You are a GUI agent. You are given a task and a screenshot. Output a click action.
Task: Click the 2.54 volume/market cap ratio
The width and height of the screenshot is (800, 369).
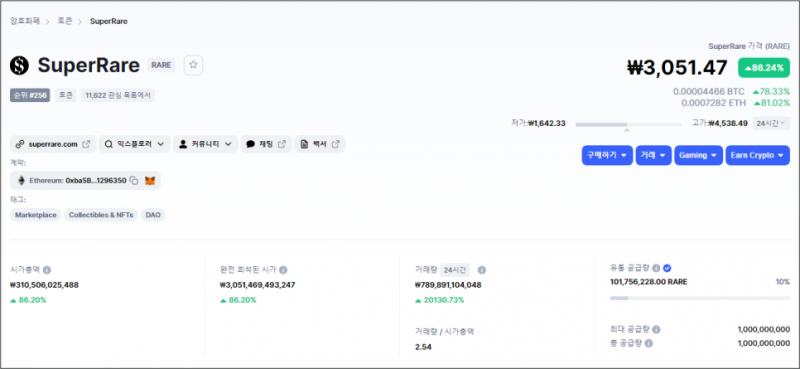tap(423, 347)
